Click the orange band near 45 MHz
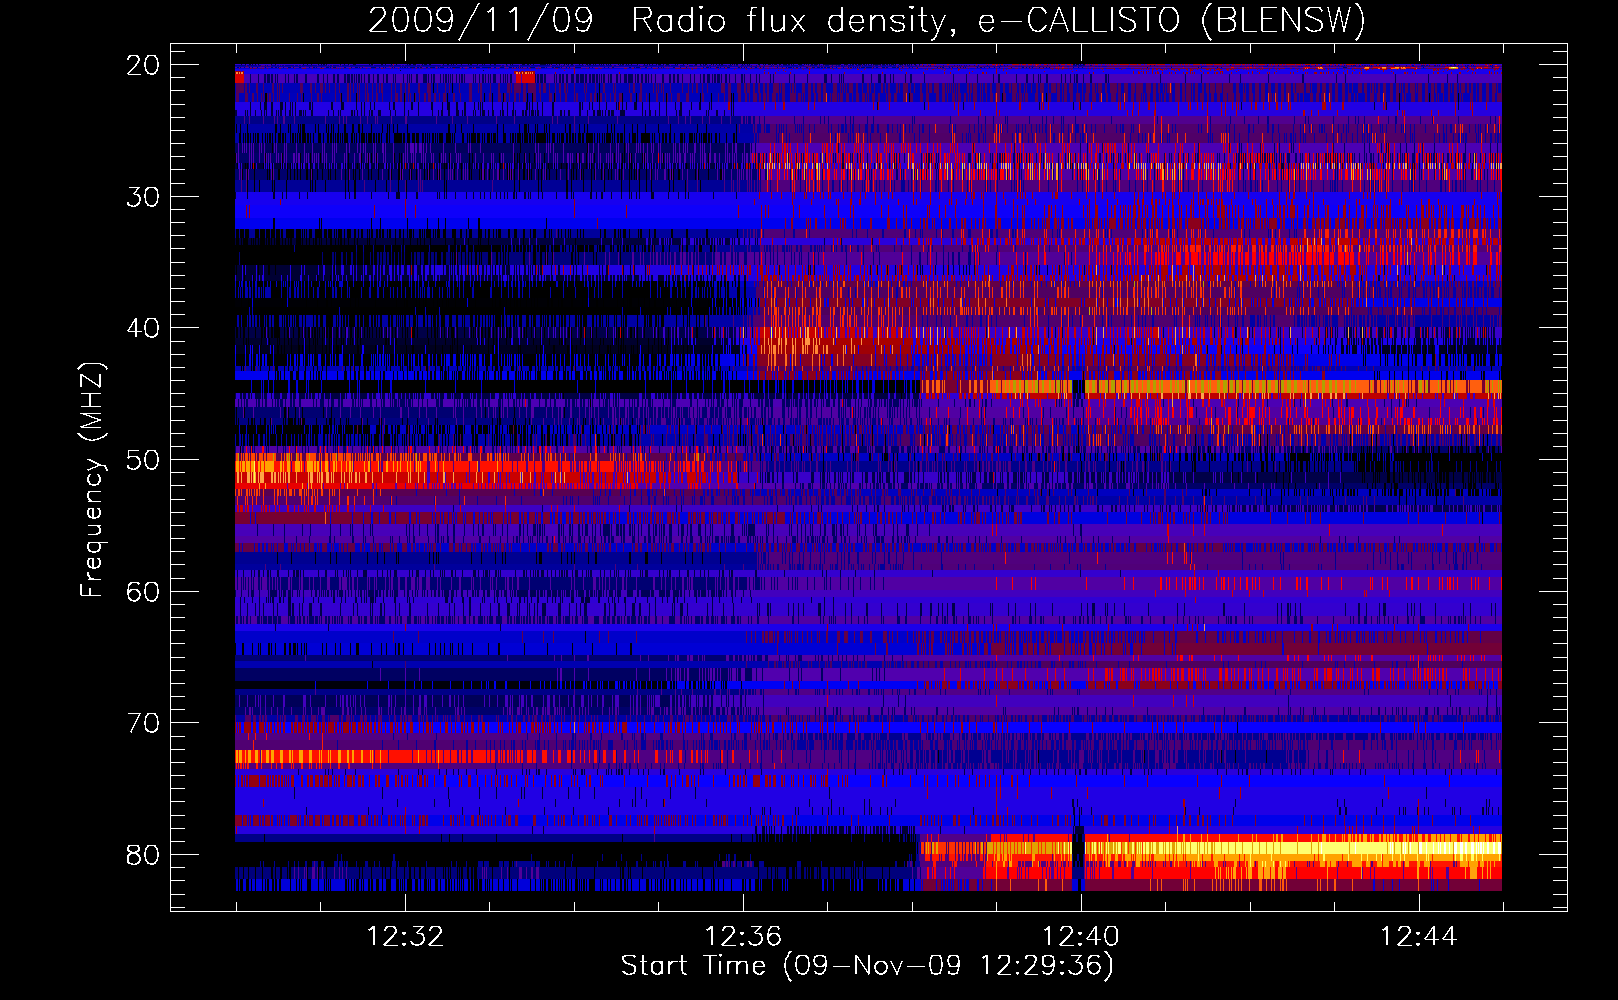 pos(1211,387)
